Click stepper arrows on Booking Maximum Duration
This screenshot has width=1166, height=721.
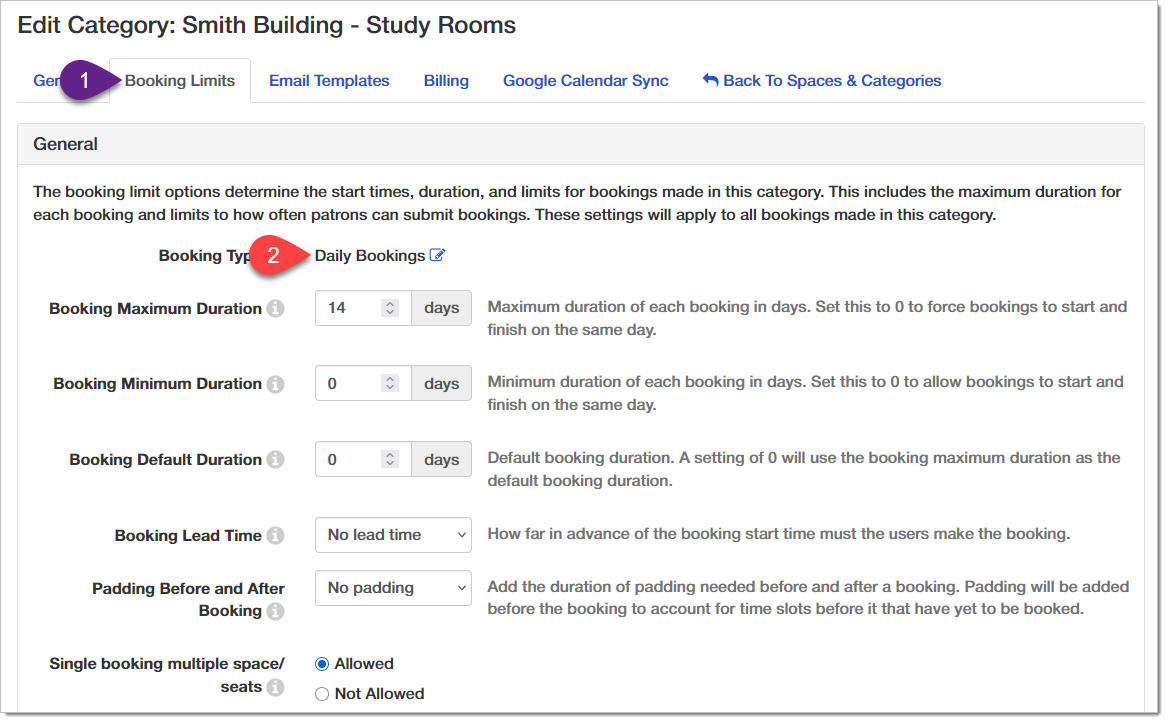[x=390, y=309]
